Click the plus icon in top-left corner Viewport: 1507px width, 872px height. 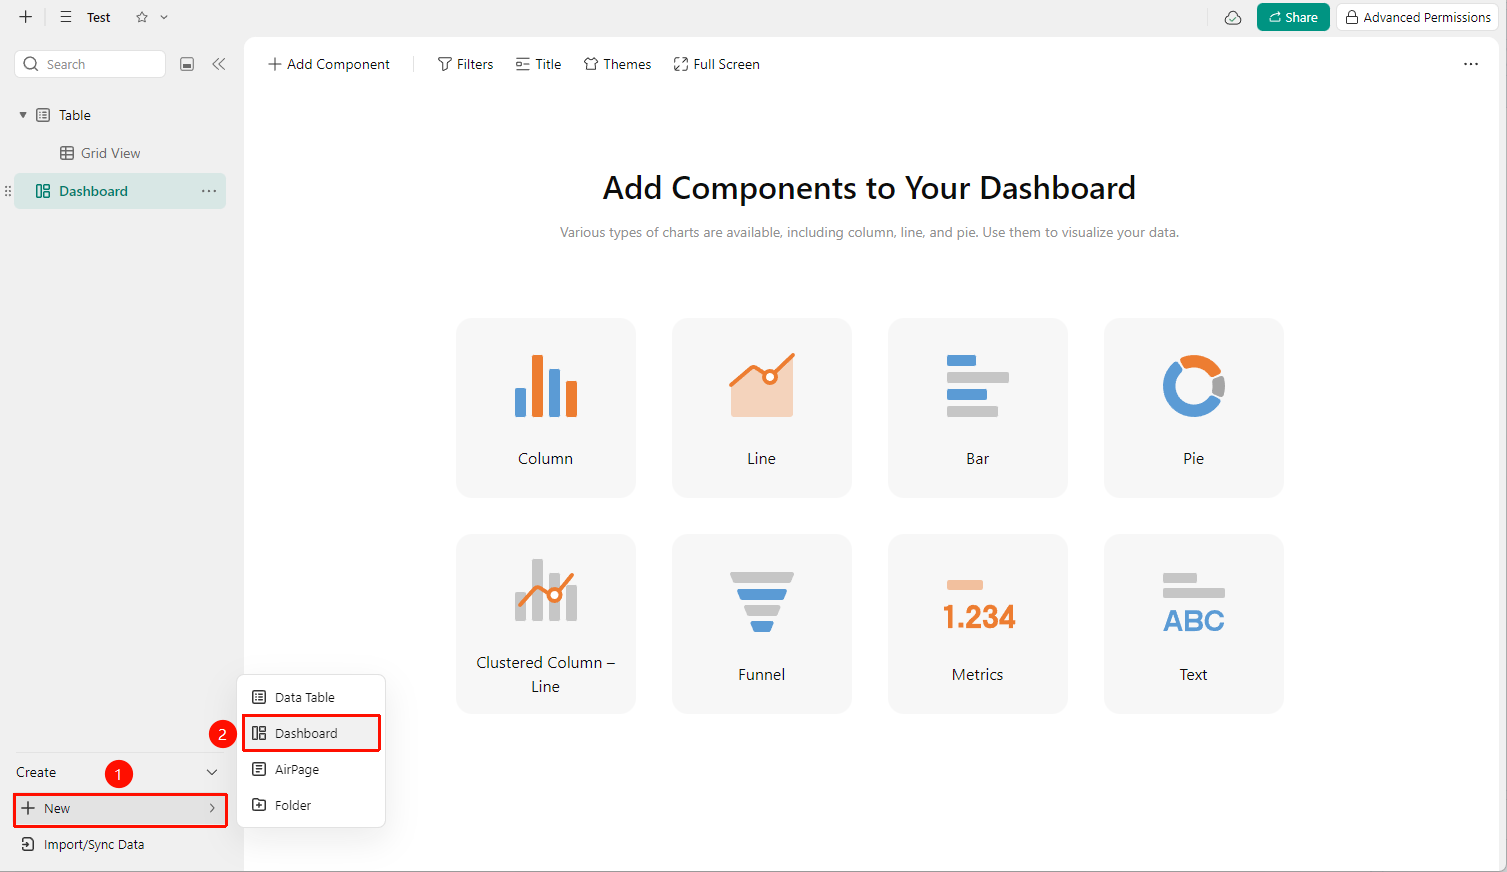pos(26,17)
